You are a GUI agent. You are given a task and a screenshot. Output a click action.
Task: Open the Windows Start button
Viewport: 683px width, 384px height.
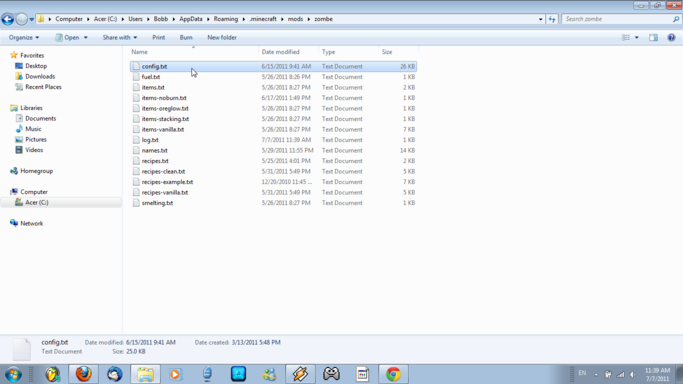click(x=14, y=374)
